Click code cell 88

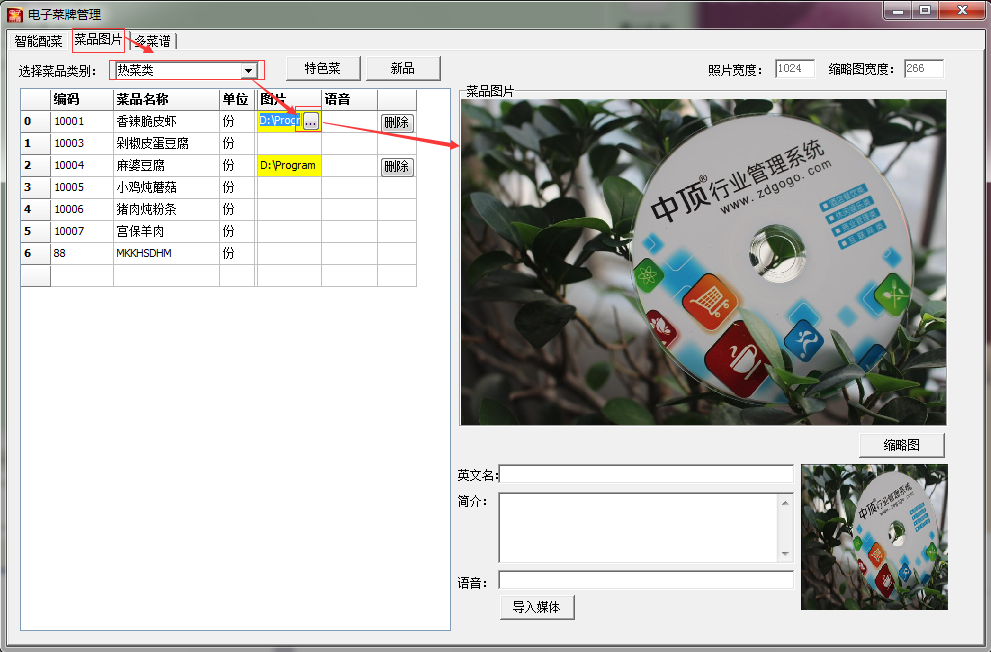[82, 253]
